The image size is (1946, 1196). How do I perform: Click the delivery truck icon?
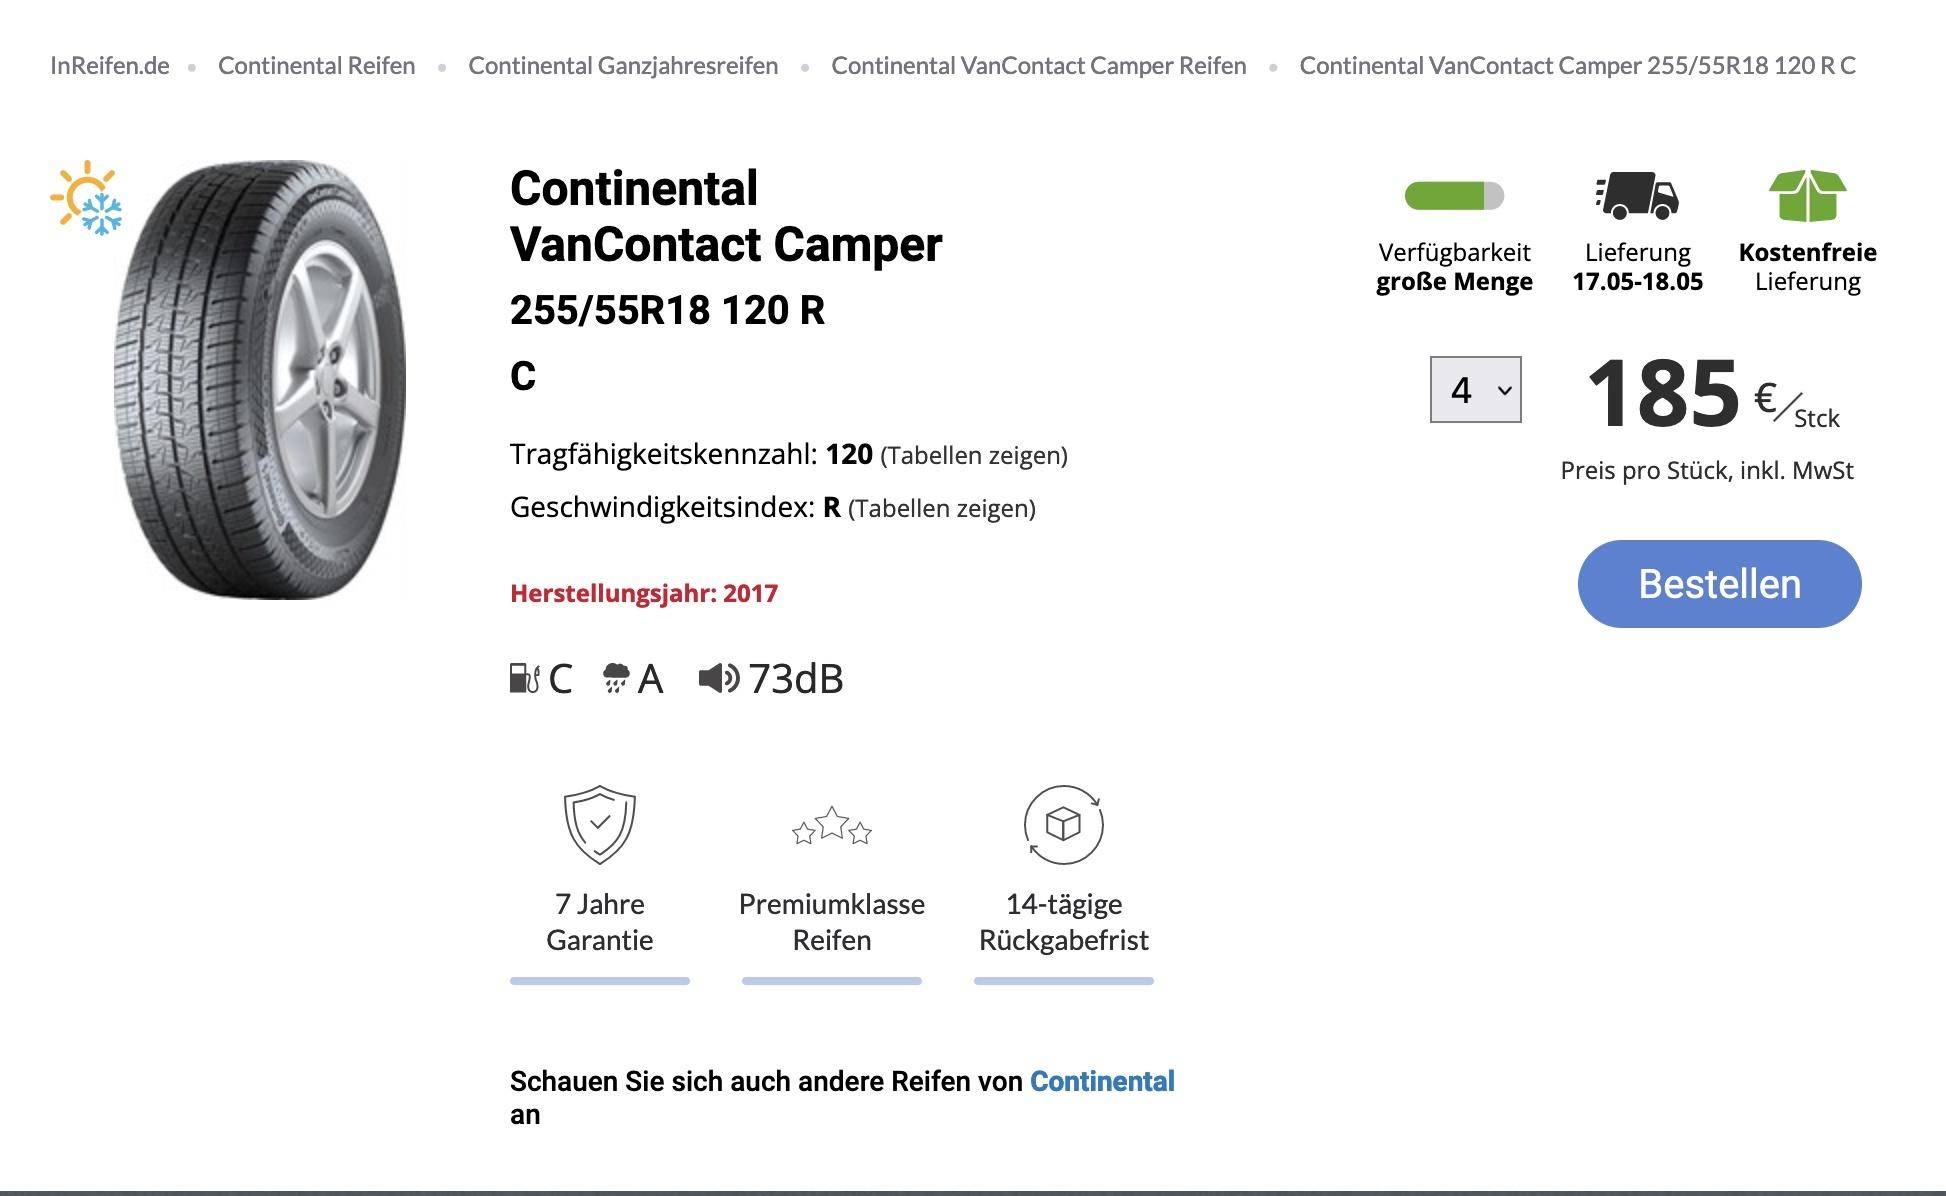(x=1637, y=195)
